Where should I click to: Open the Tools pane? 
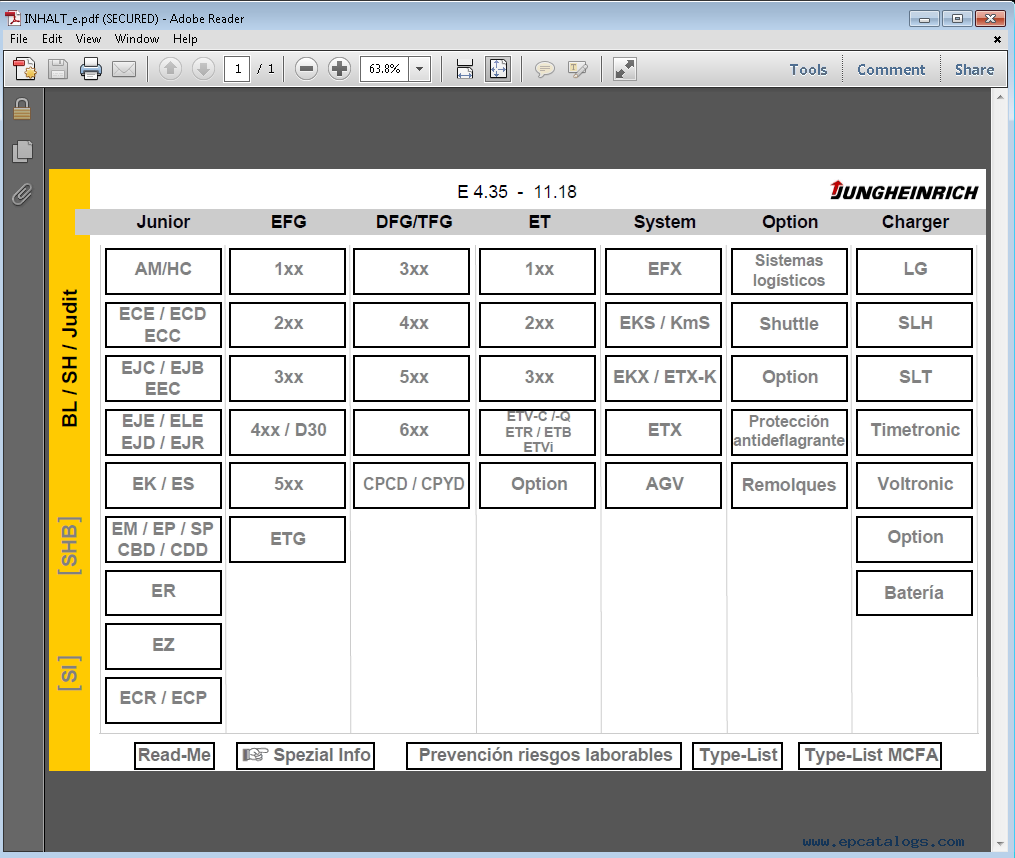[808, 69]
